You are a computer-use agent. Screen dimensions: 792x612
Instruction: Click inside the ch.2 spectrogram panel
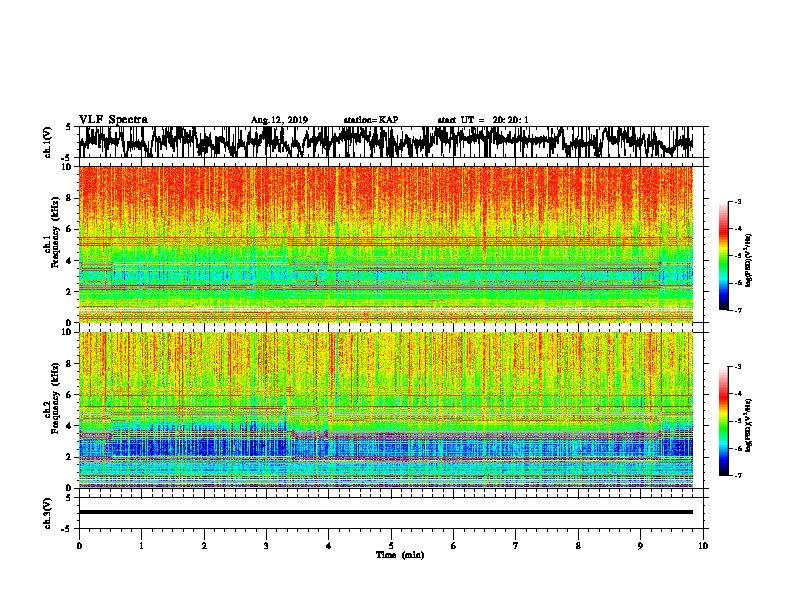coord(386,410)
